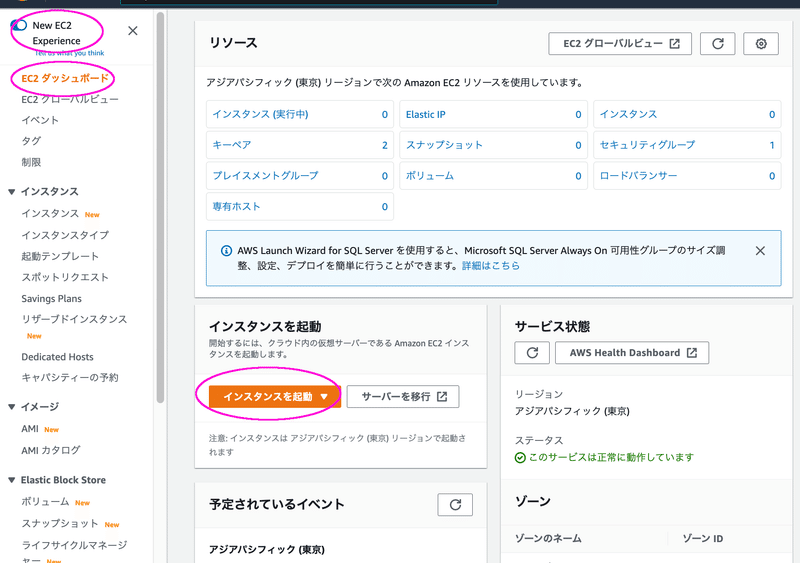800x563 pixels.
Task: Click the セキュリティグループ count value 1
Action: pos(772,145)
